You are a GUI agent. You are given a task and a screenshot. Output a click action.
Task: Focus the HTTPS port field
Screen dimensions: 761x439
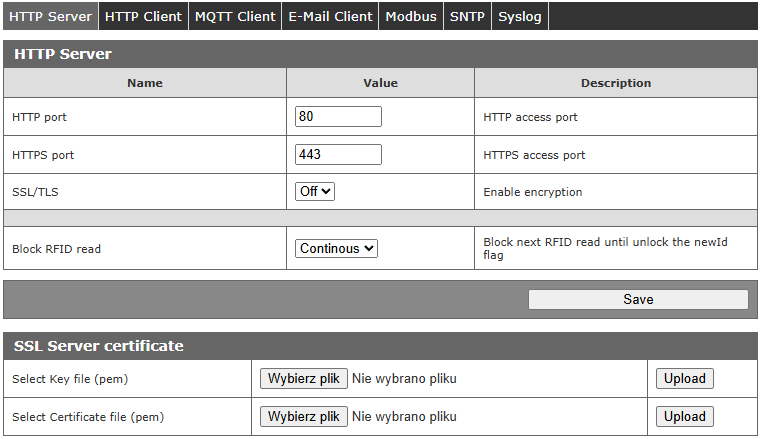[338, 155]
